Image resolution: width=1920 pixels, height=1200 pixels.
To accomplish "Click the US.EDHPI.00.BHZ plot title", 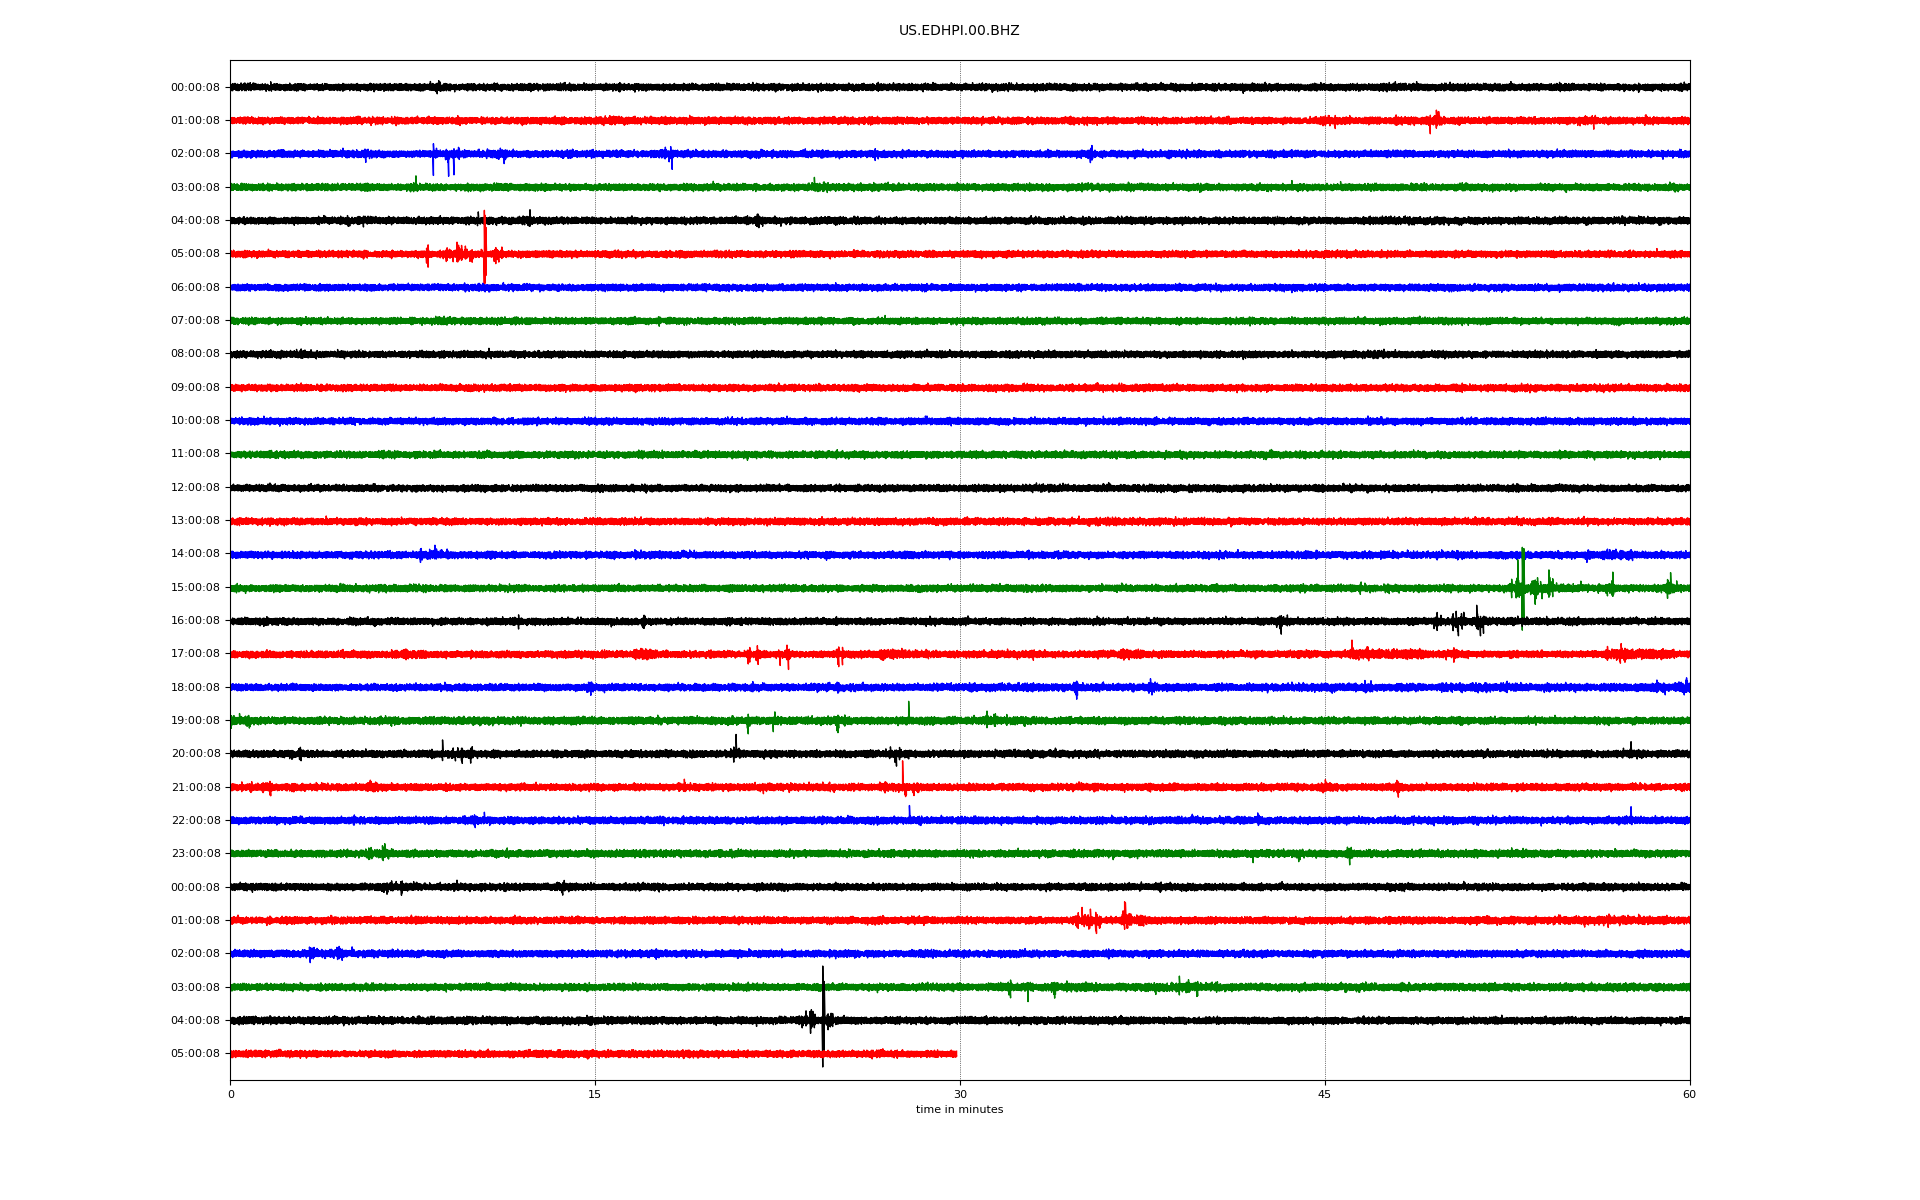I will click(958, 31).
